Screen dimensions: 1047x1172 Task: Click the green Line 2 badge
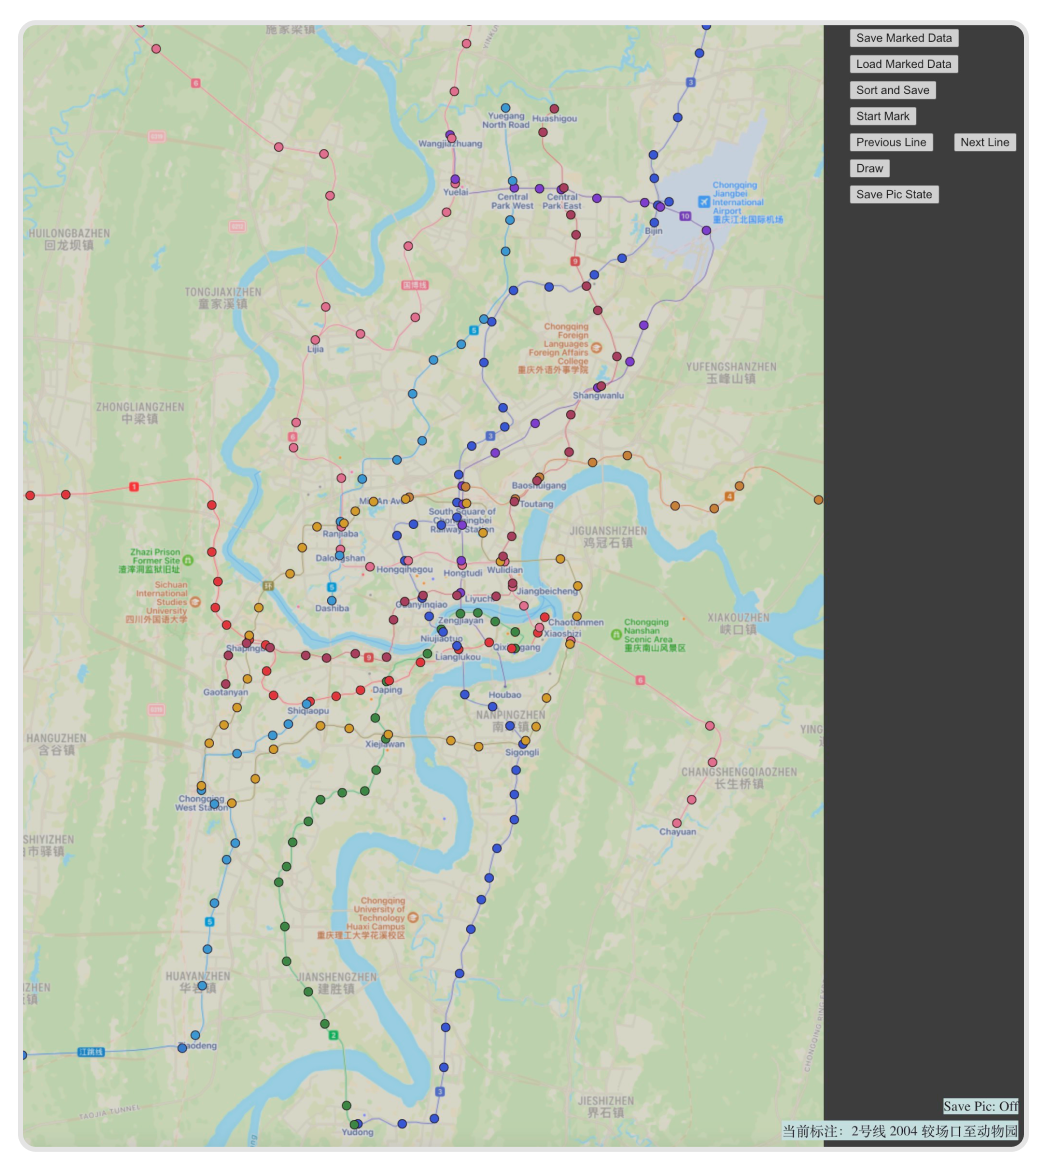334,1035
